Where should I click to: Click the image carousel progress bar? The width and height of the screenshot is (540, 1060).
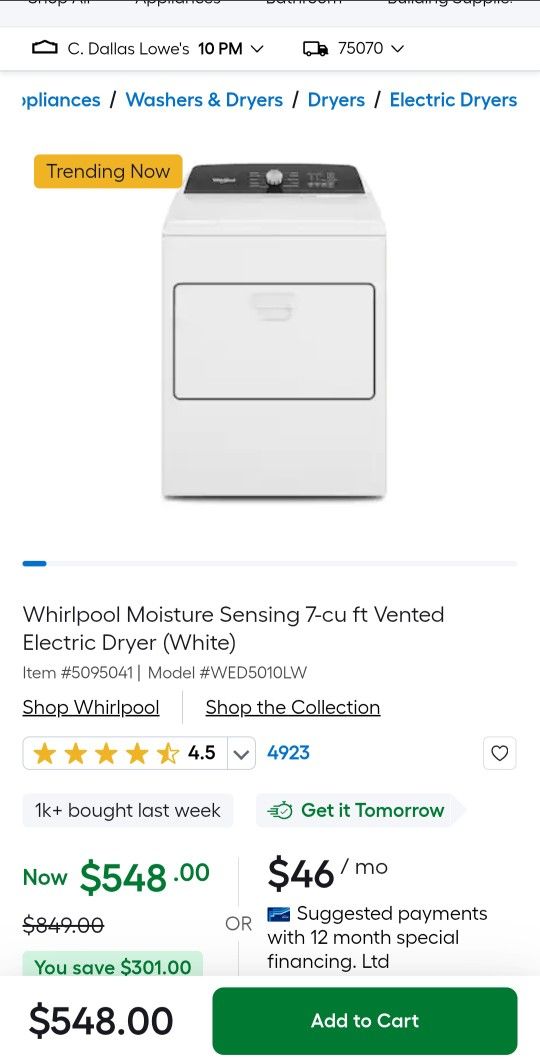tap(270, 563)
